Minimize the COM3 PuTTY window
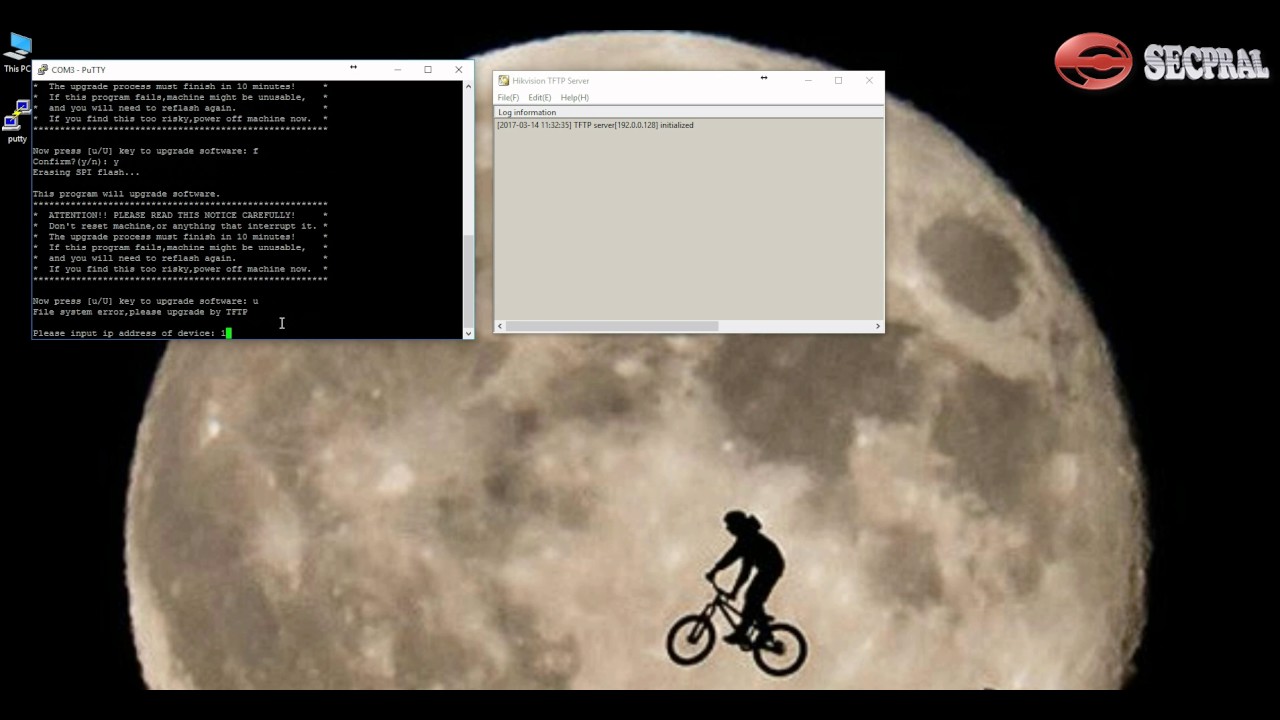This screenshot has height=720, width=1280. click(397, 70)
